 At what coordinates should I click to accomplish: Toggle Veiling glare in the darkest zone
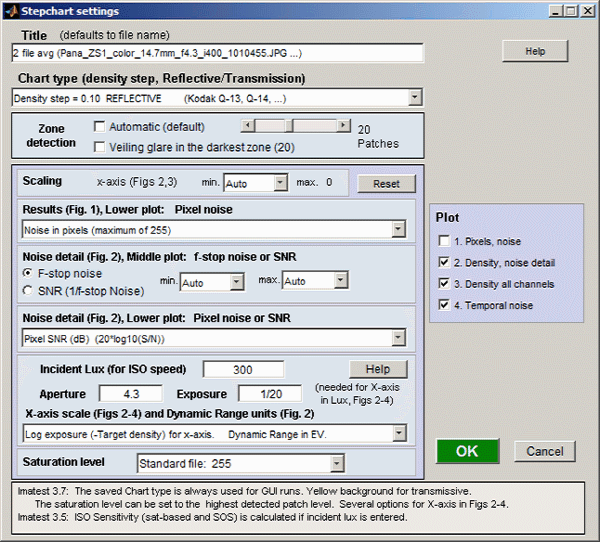pyautogui.click(x=99, y=147)
